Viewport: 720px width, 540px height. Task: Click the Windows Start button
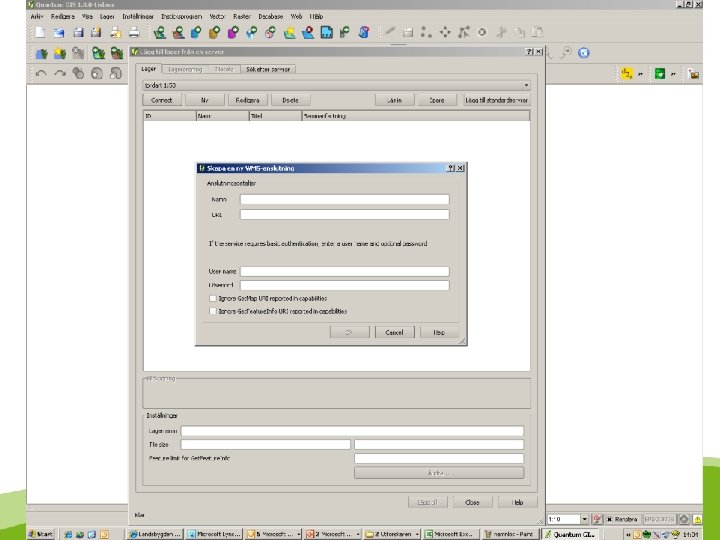click(x=41, y=534)
